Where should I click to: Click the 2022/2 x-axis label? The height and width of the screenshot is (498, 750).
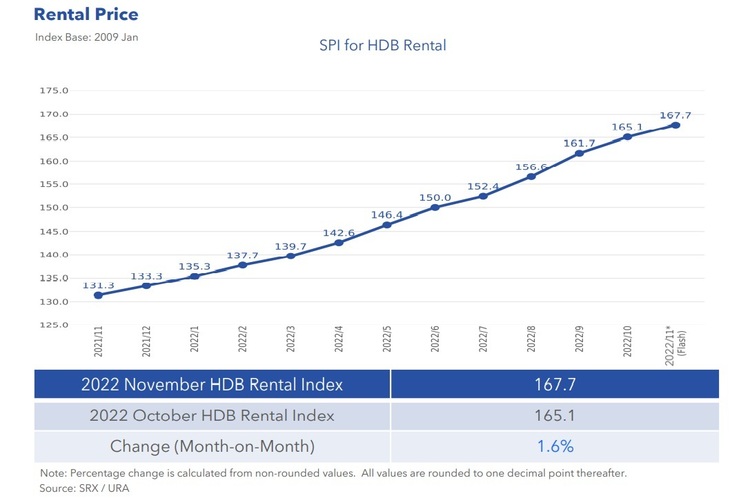(x=243, y=339)
